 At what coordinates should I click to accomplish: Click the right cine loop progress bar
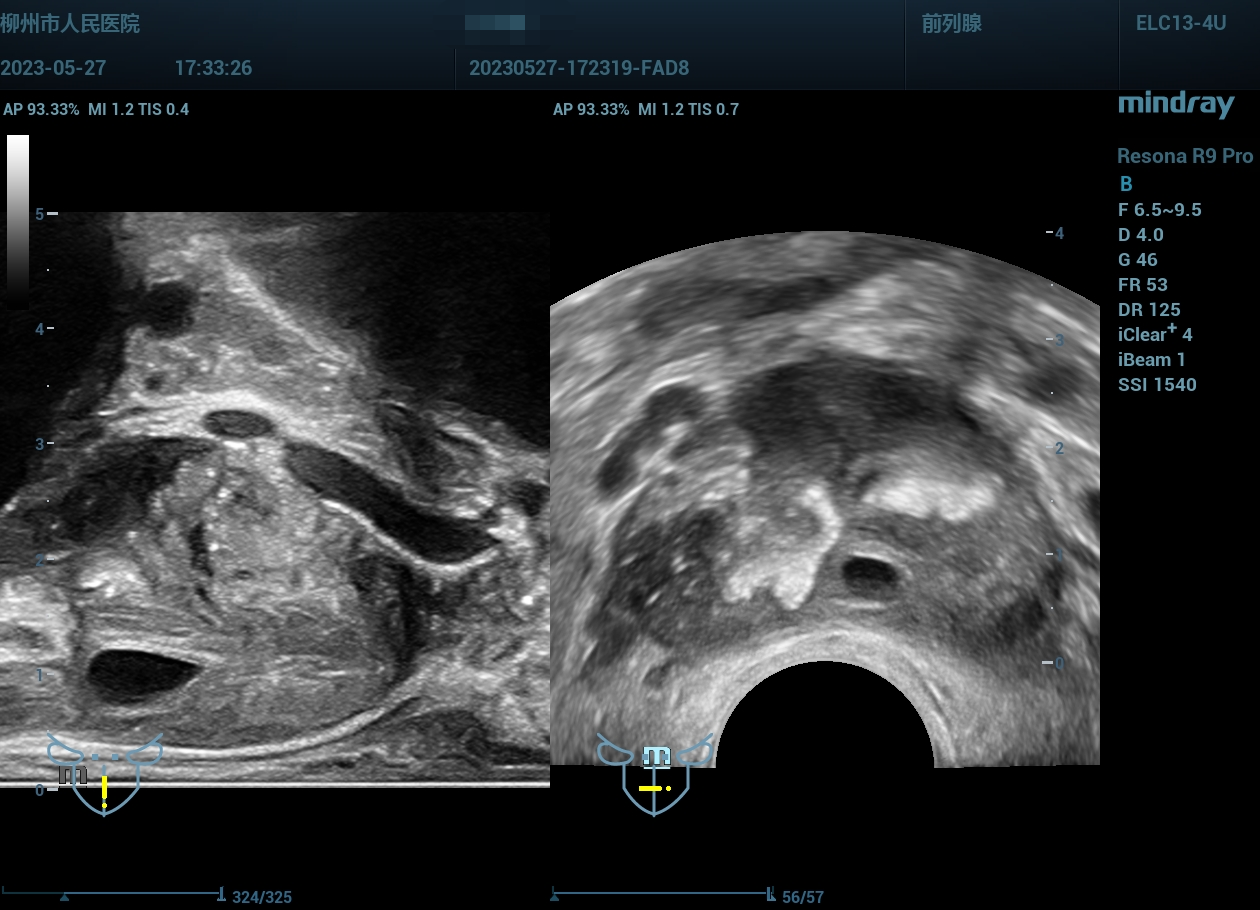coord(661,891)
